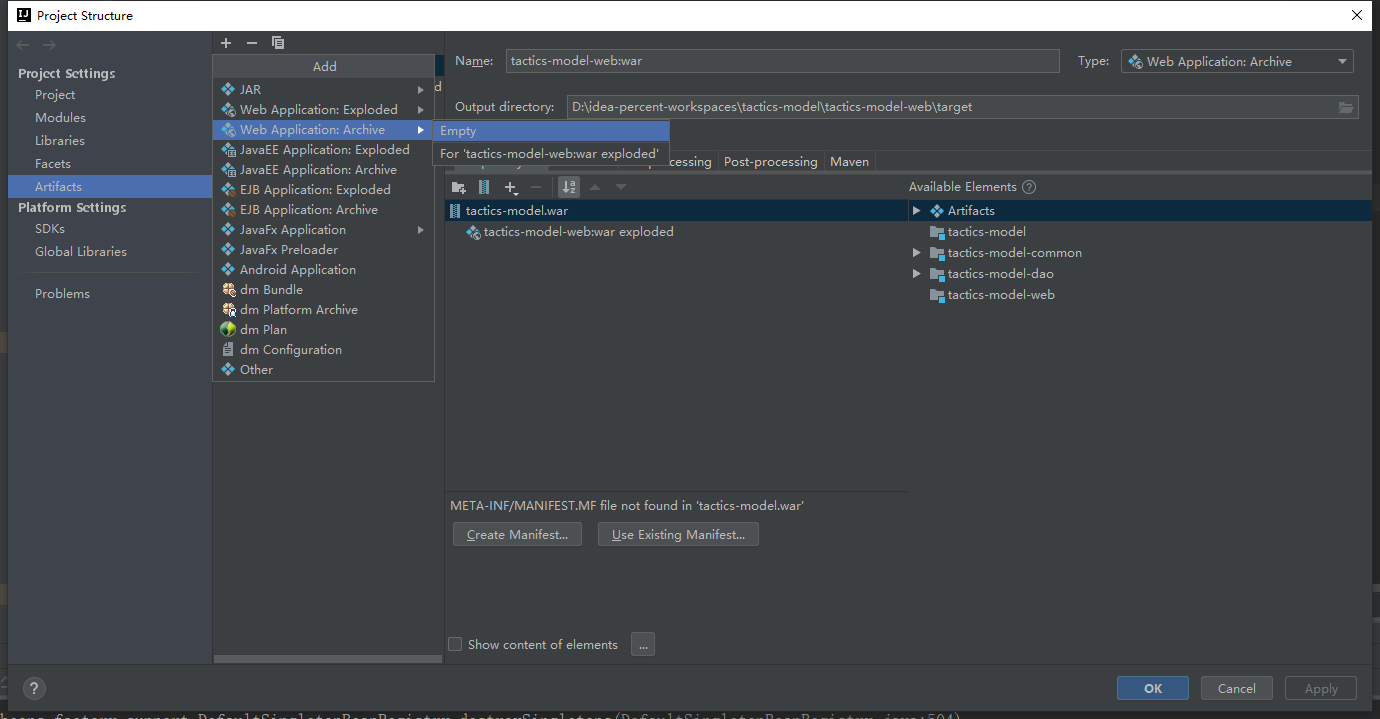Expand the Artifacts node in Available Elements

(x=916, y=210)
